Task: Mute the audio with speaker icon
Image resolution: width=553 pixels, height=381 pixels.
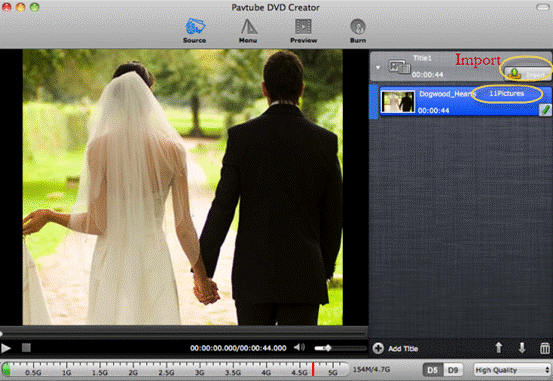Action: tap(299, 347)
